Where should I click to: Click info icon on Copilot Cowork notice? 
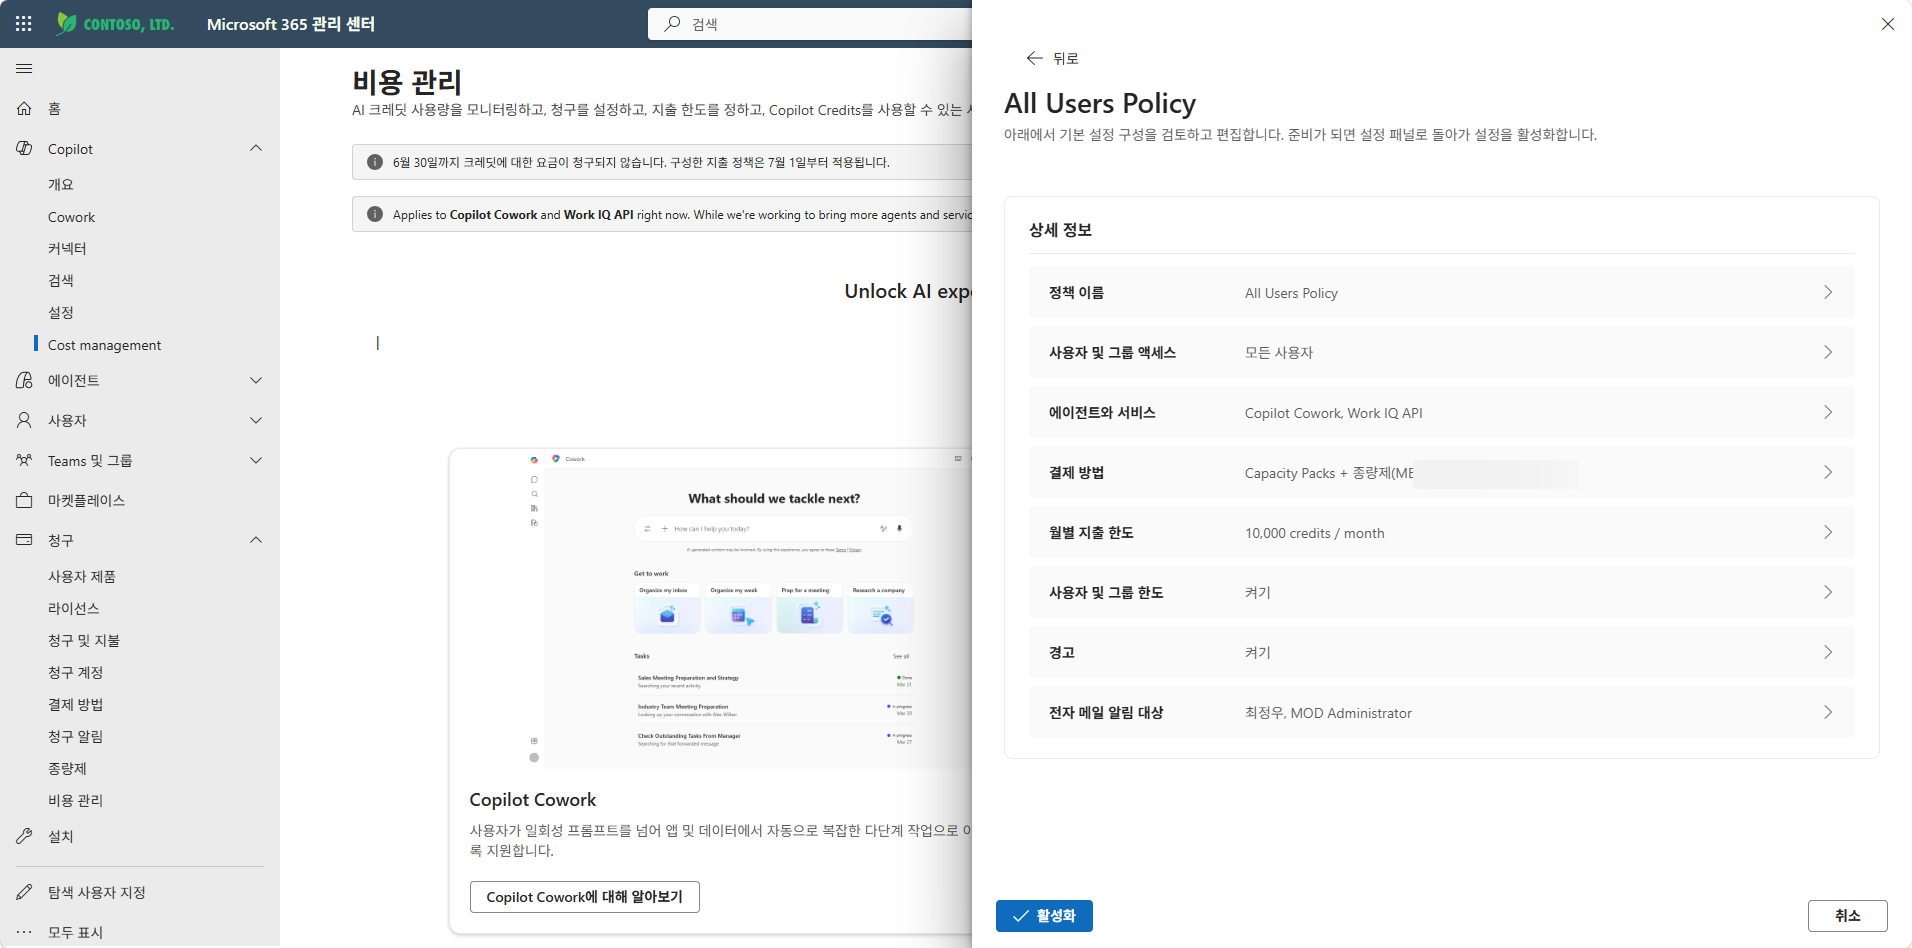tap(375, 214)
